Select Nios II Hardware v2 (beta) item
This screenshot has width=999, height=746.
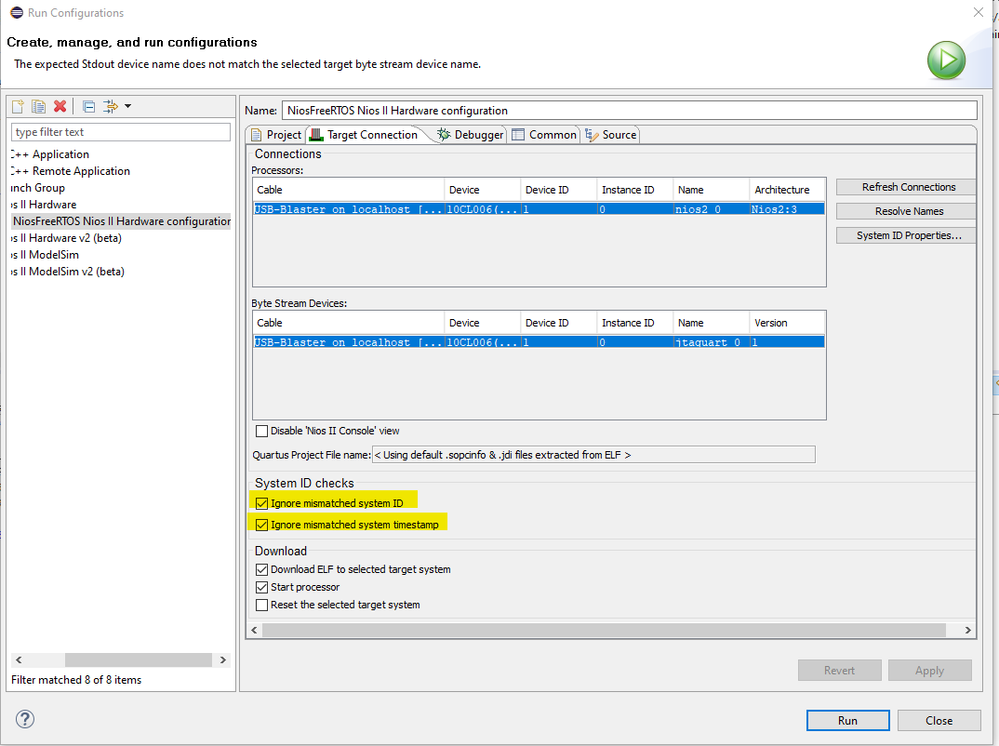pos(66,238)
